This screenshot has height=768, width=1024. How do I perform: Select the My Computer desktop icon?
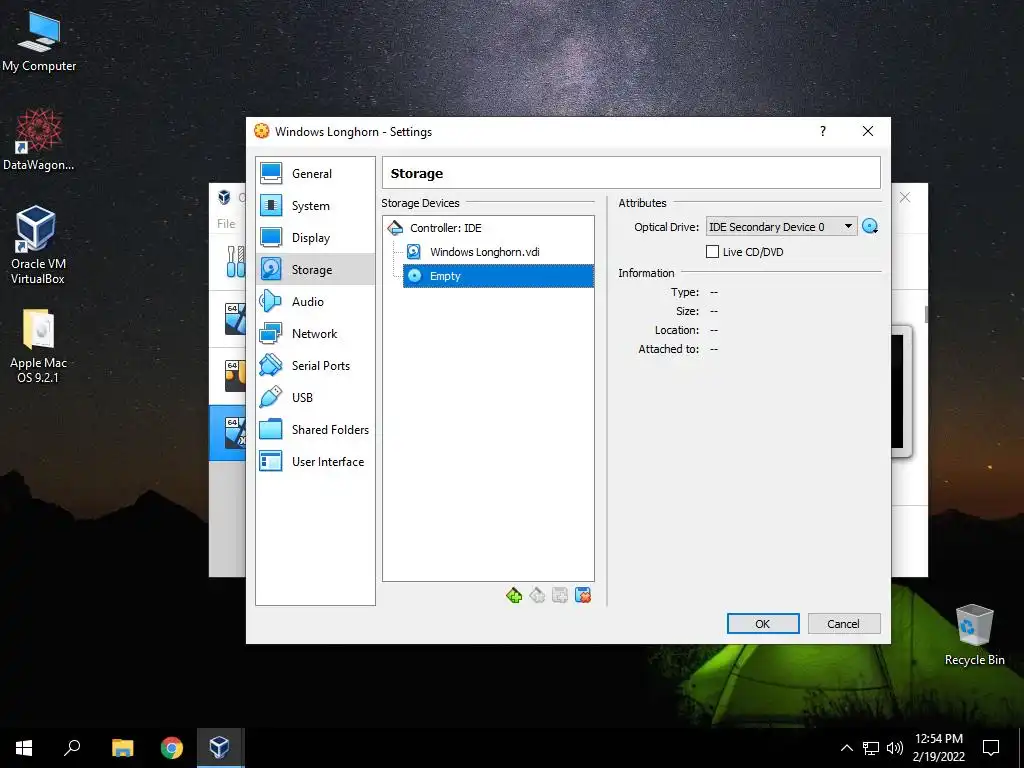(39, 41)
